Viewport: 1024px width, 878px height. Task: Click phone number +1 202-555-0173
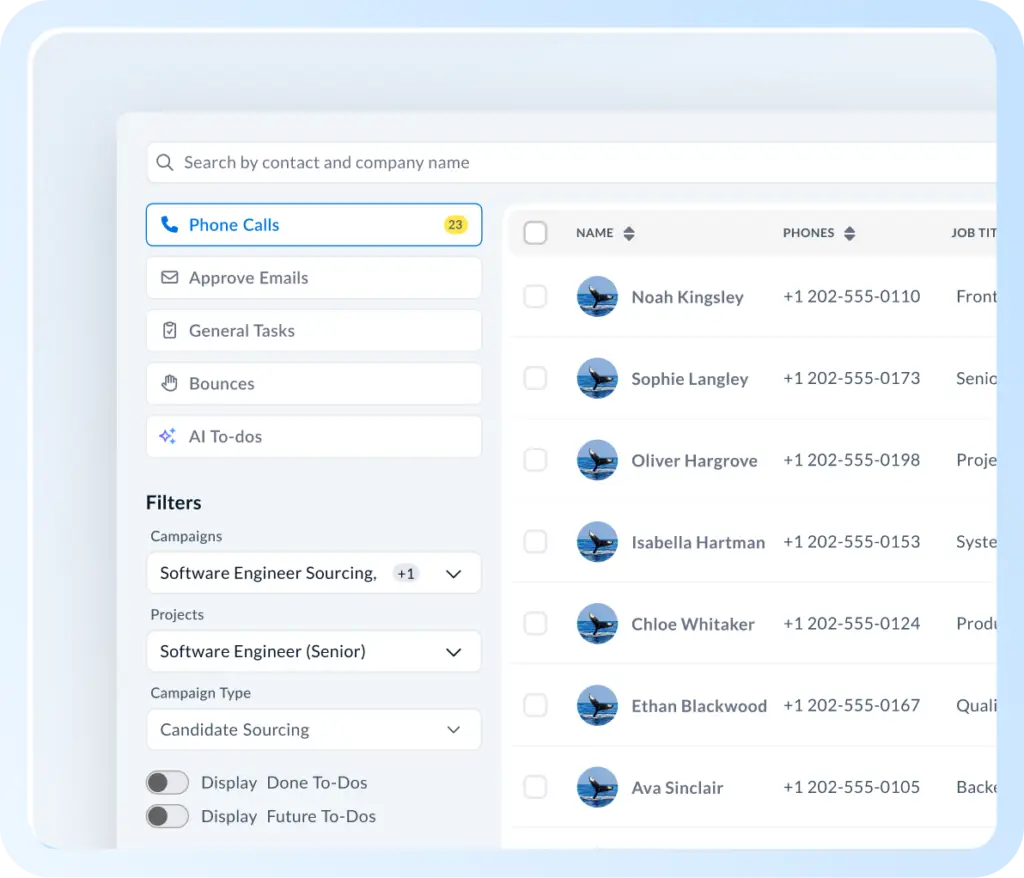[852, 378]
